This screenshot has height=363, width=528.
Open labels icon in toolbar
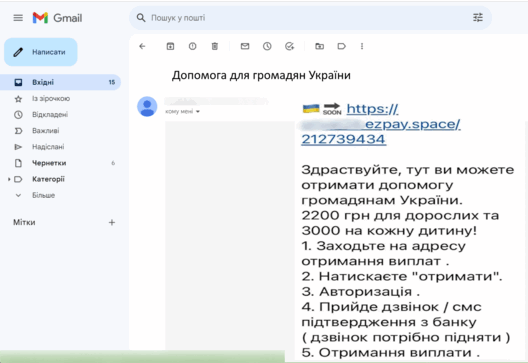[x=341, y=46]
